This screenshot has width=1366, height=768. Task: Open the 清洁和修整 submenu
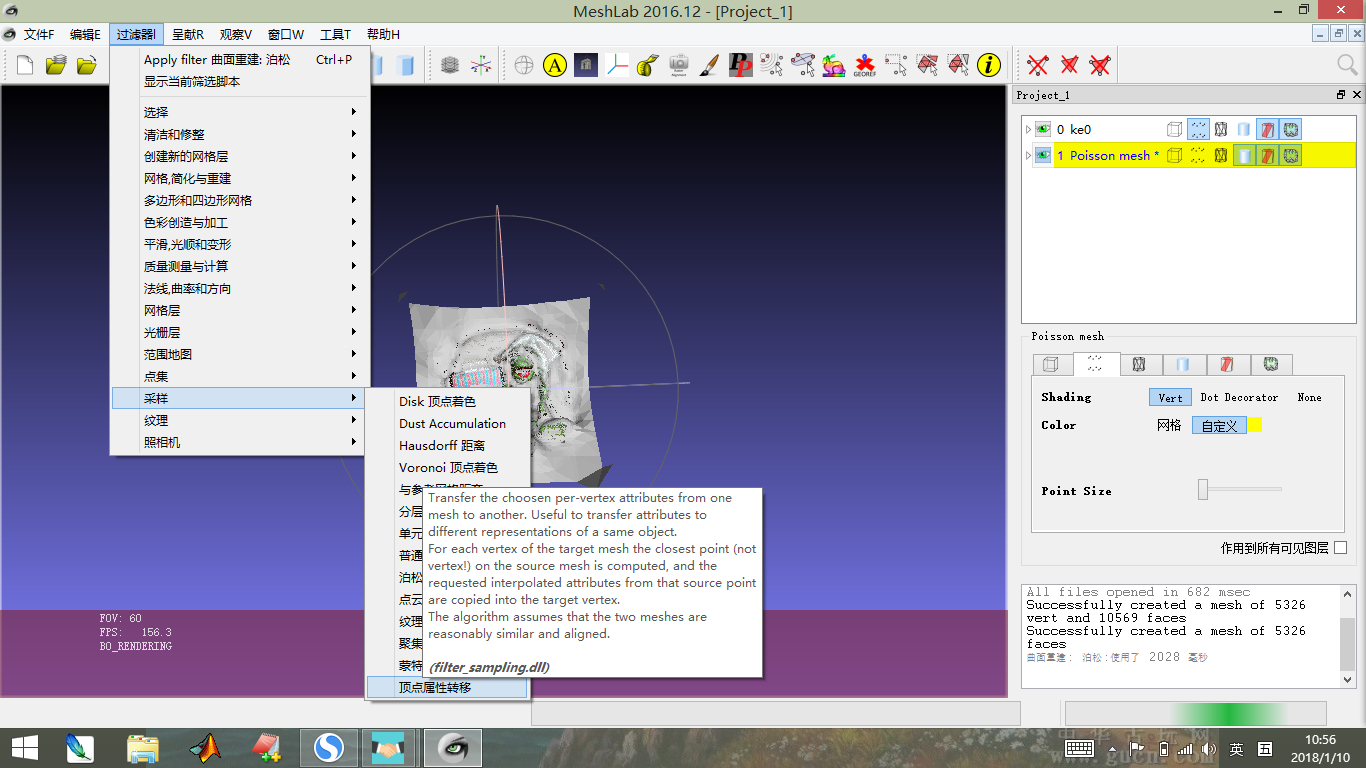point(240,134)
